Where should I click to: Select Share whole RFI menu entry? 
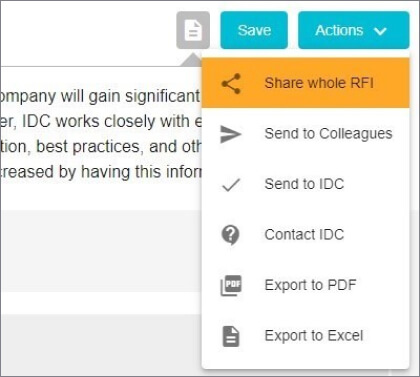306,83
